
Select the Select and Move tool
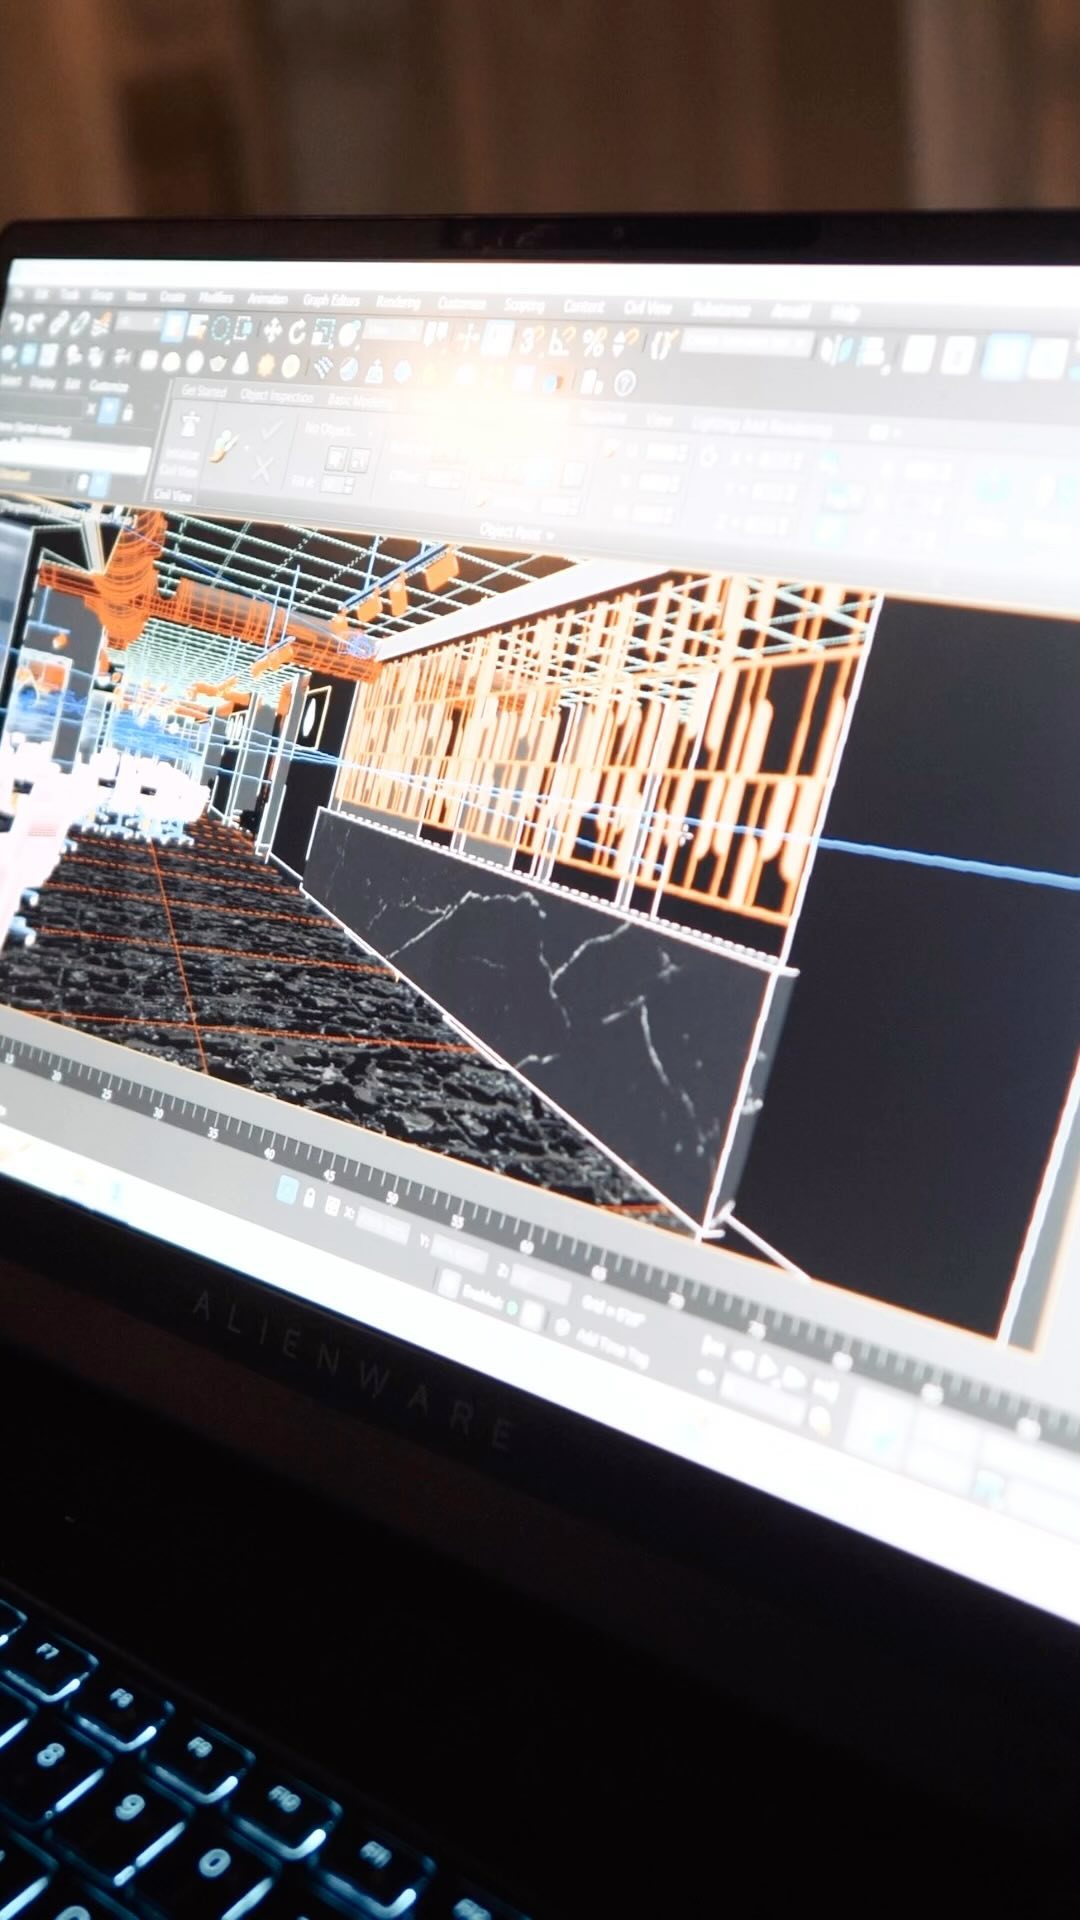[272, 331]
